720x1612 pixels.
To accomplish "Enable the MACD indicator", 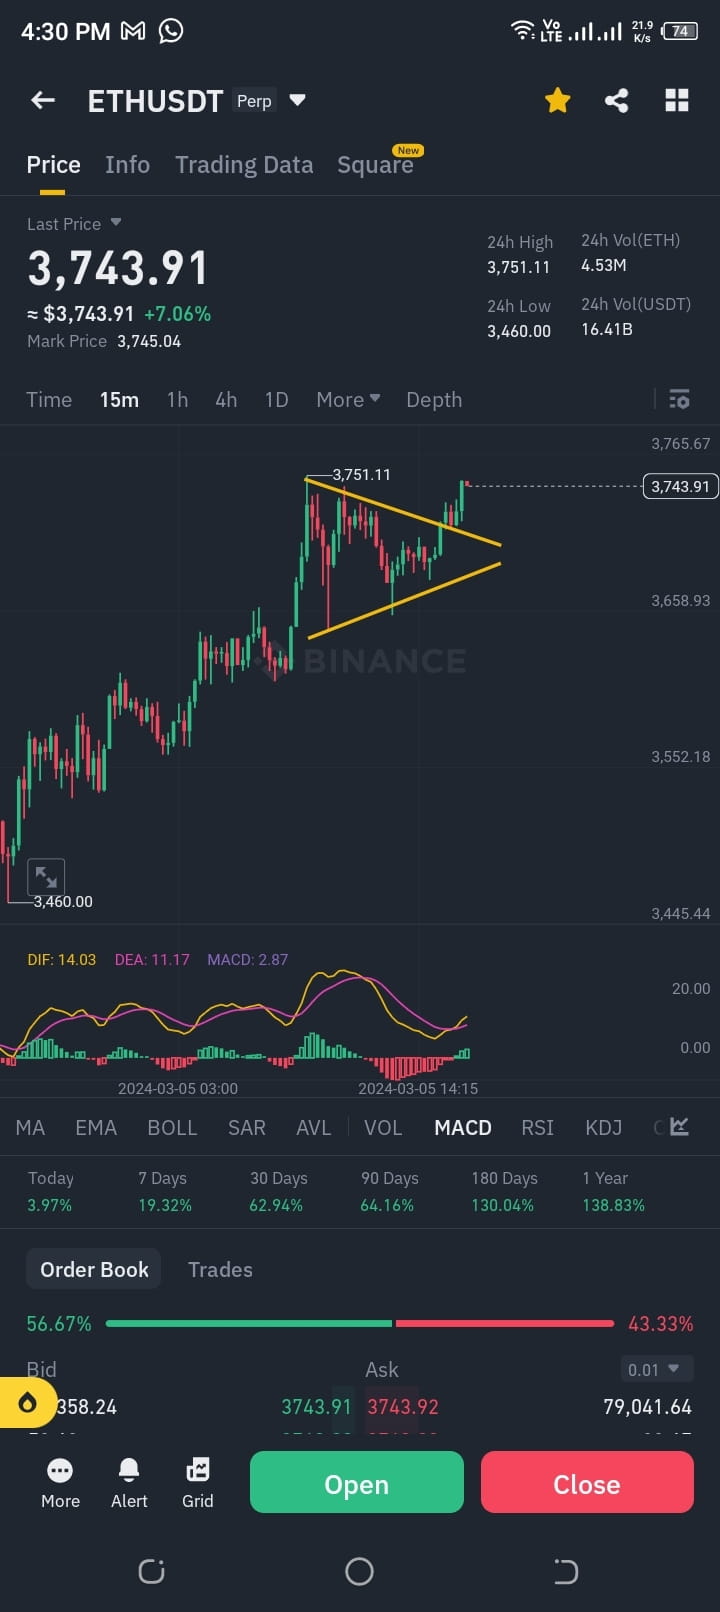I will coord(462,1127).
